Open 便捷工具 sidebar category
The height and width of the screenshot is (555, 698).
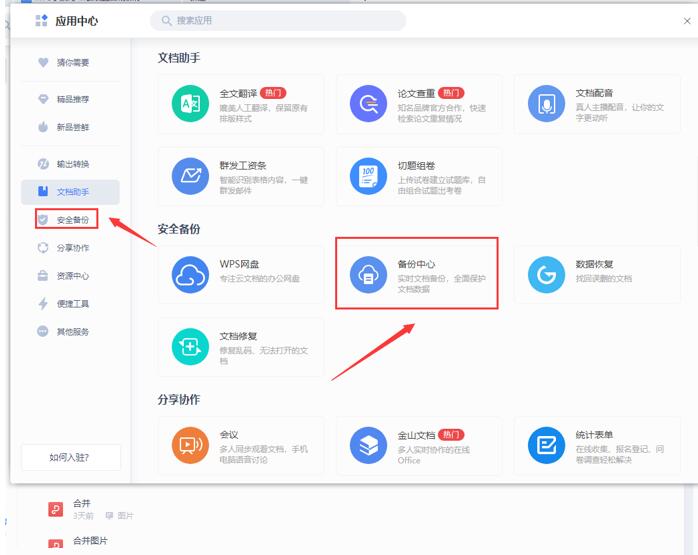click(x=70, y=304)
